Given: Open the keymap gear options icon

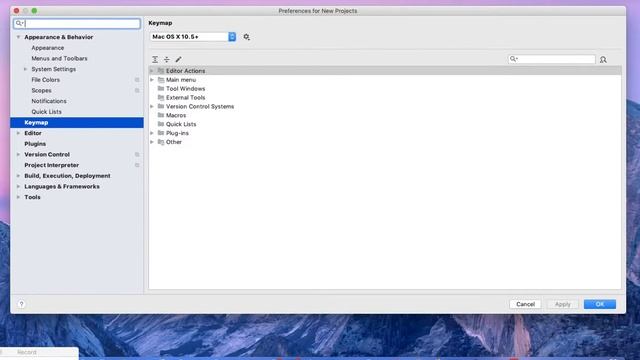Looking at the screenshot, I should 247,37.
